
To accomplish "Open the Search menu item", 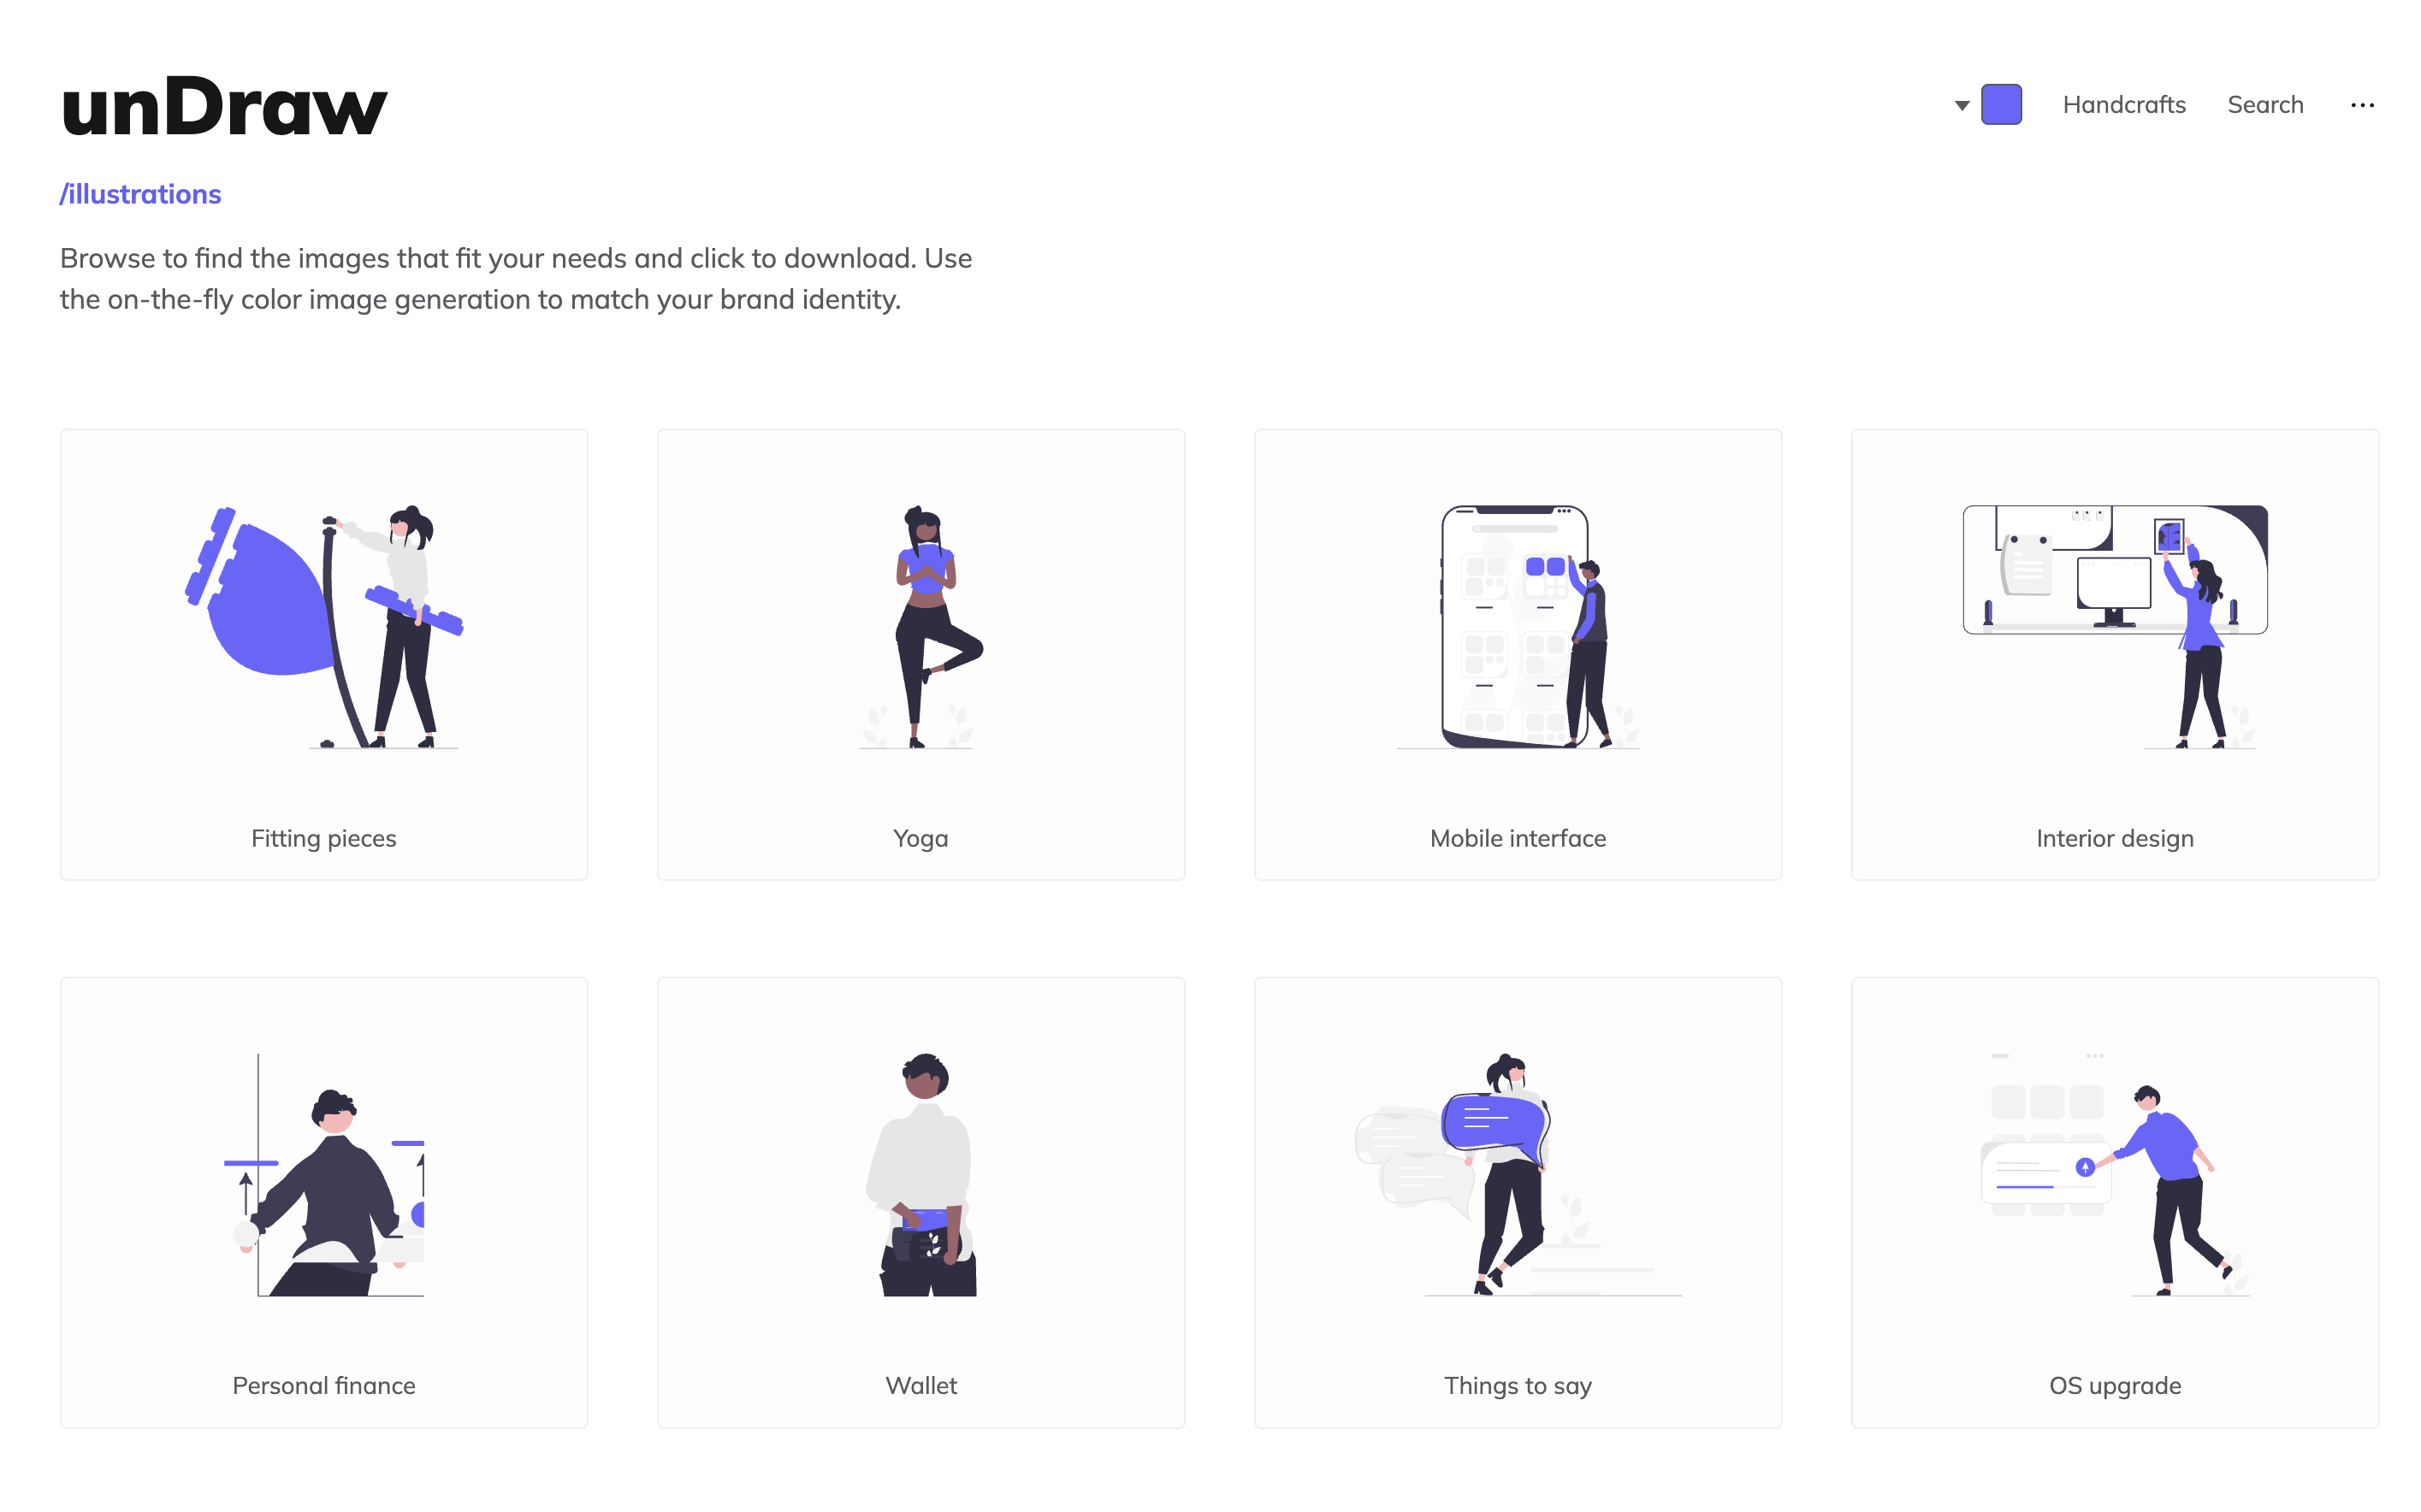I will 2265,105.
